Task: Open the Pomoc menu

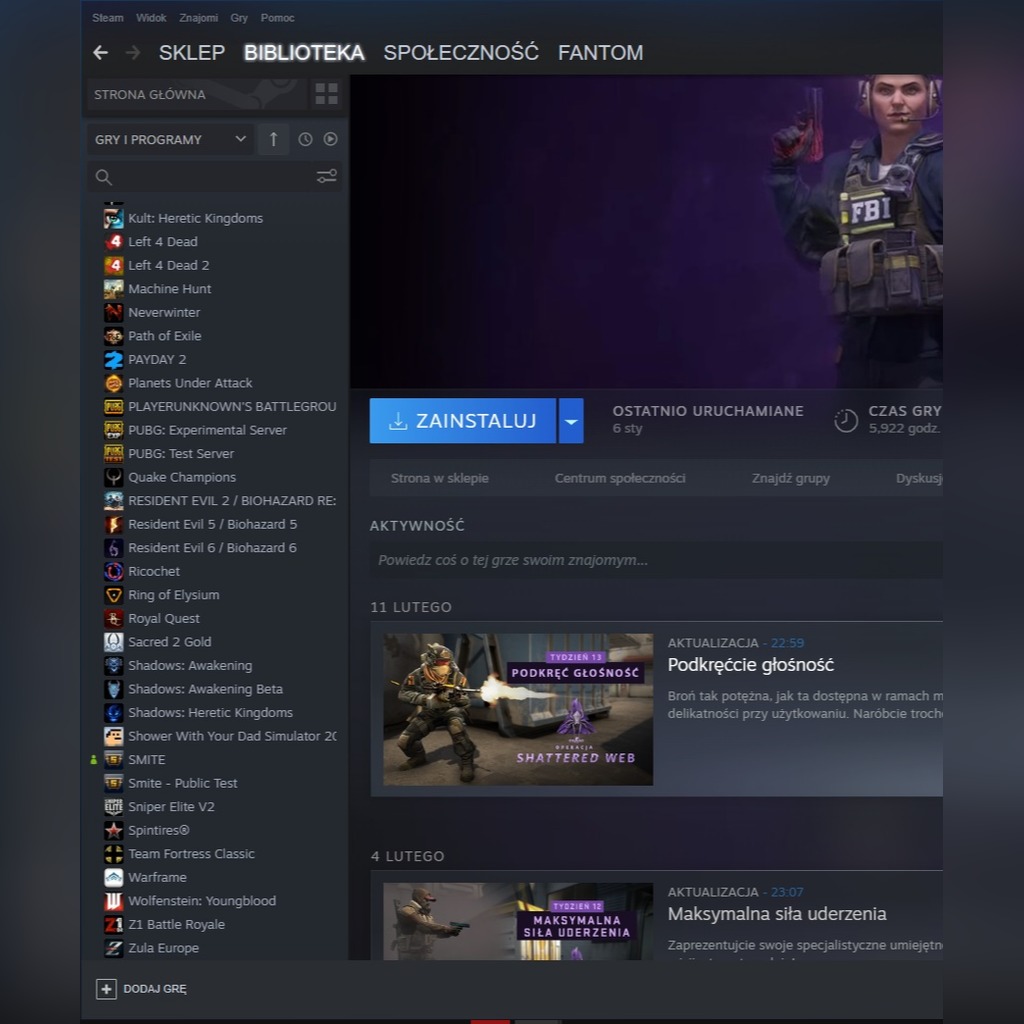Action: [278, 18]
